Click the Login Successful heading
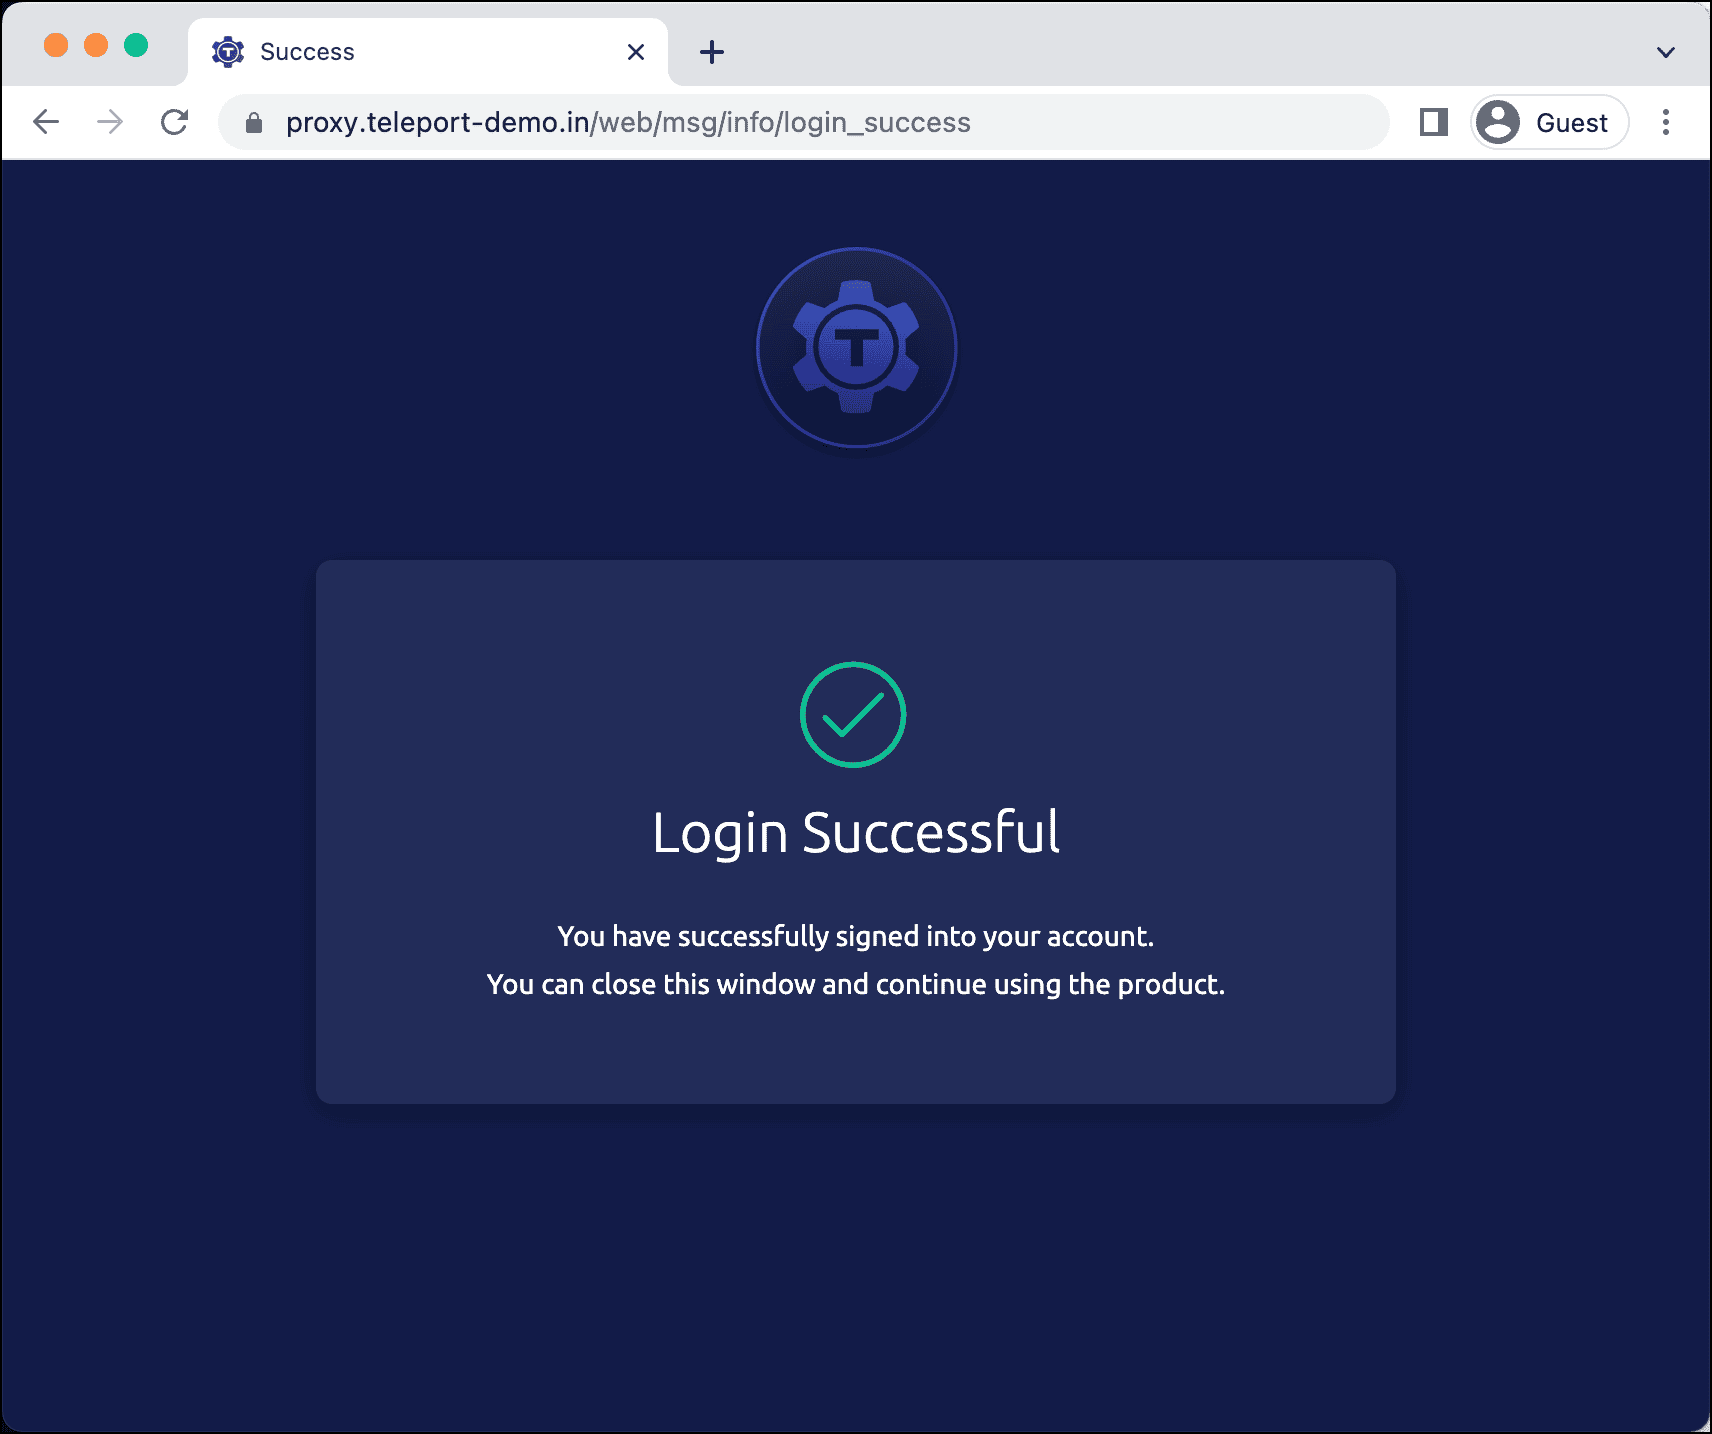The height and width of the screenshot is (1434, 1712). click(856, 833)
